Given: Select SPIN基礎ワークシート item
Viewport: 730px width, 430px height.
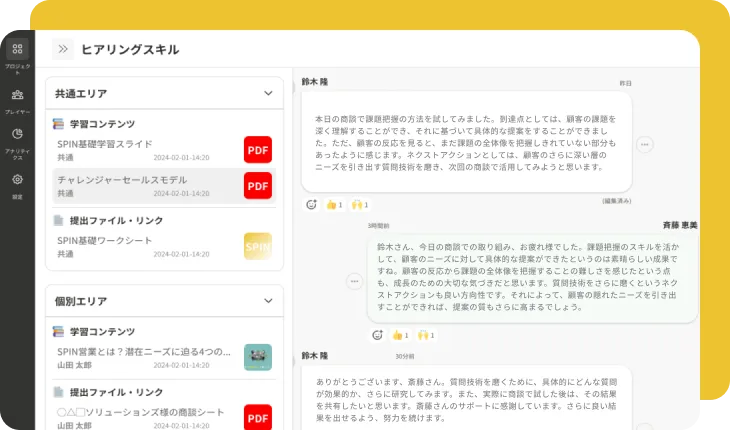Looking at the screenshot, I should (164, 247).
